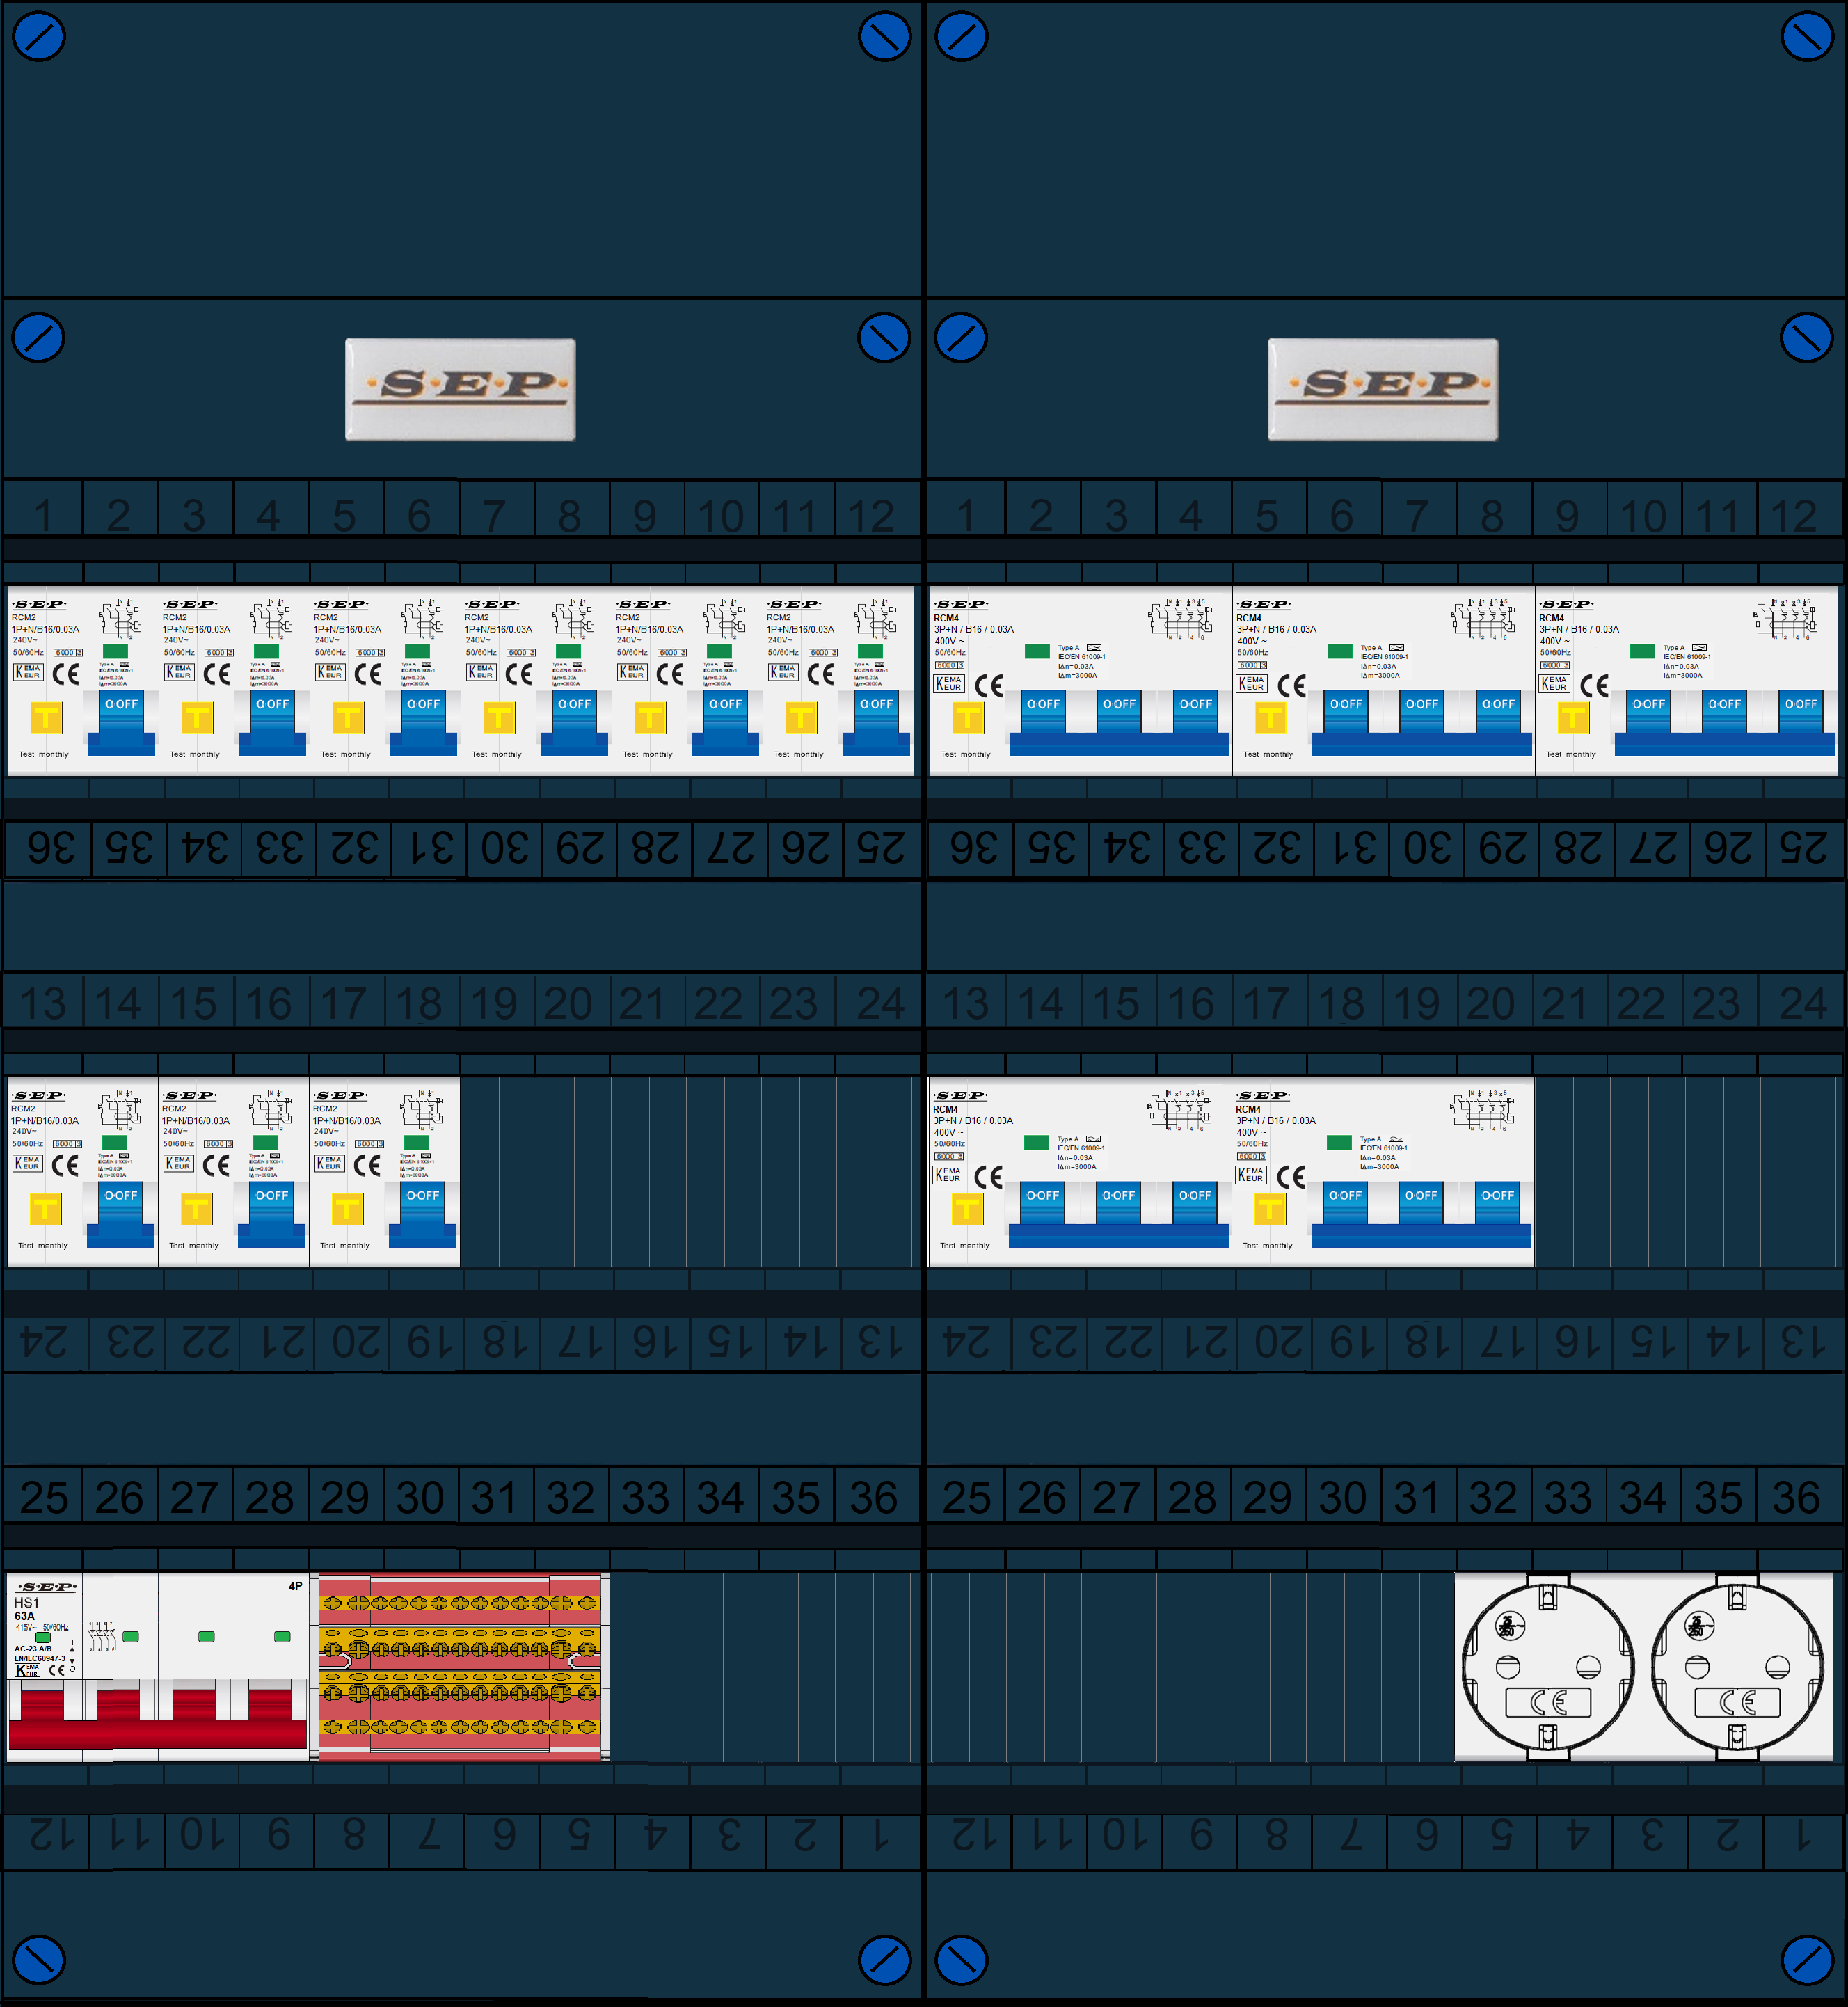Click upright number 12 label in left panel

[871, 516]
